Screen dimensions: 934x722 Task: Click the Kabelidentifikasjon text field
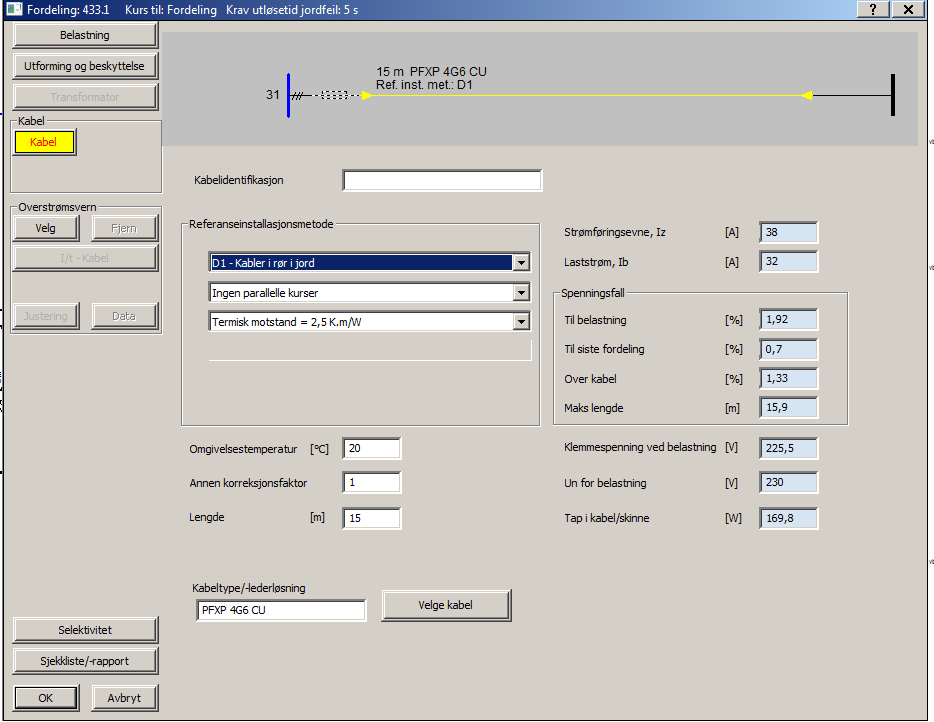click(x=443, y=180)
